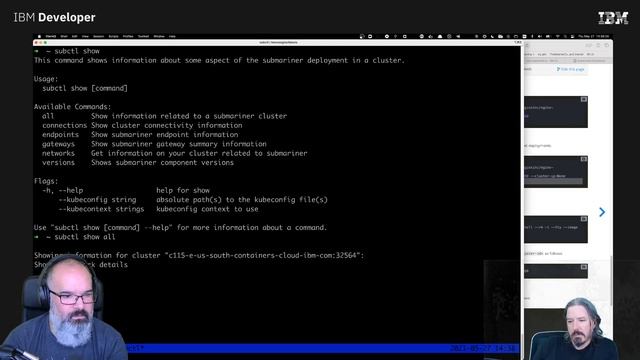640x360 pixels.
Task: Open the Session menu
Action: [x=98, y=36]
